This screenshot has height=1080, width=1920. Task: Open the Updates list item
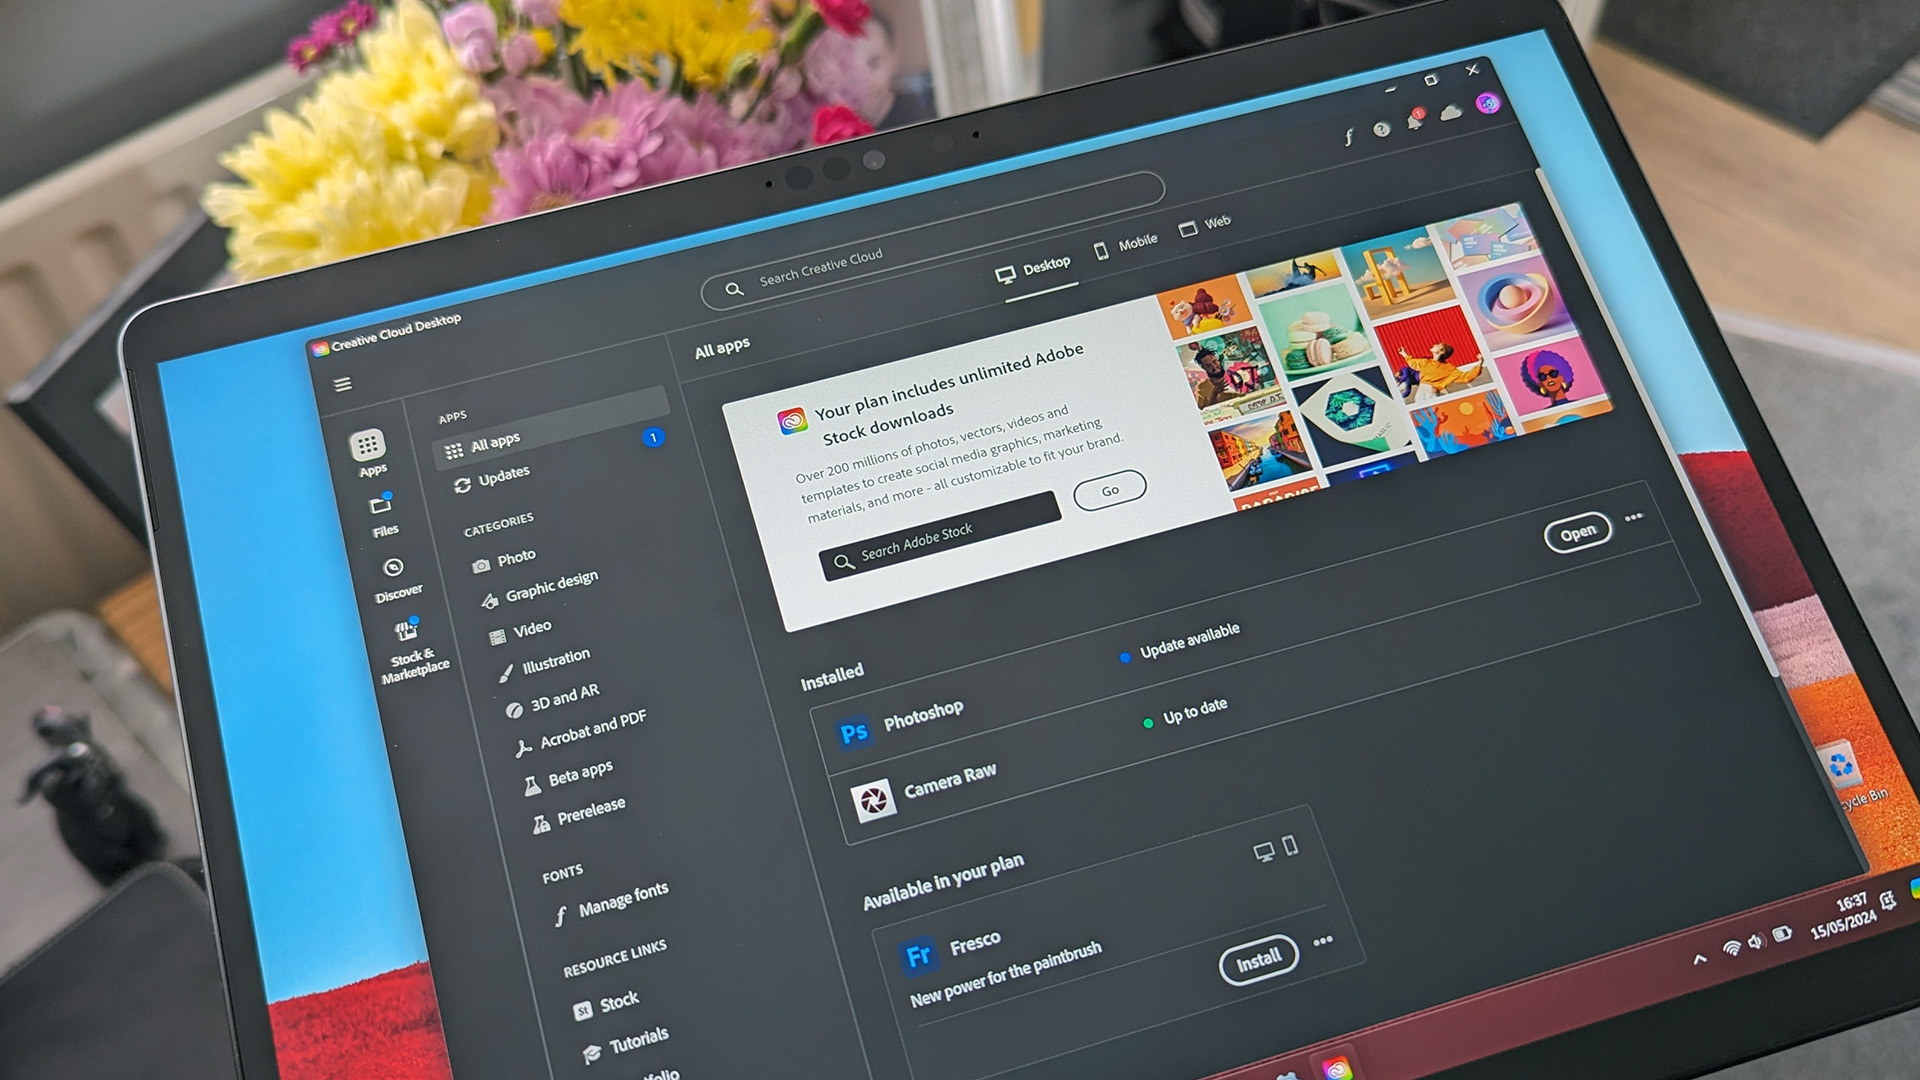tap(492, 478)
